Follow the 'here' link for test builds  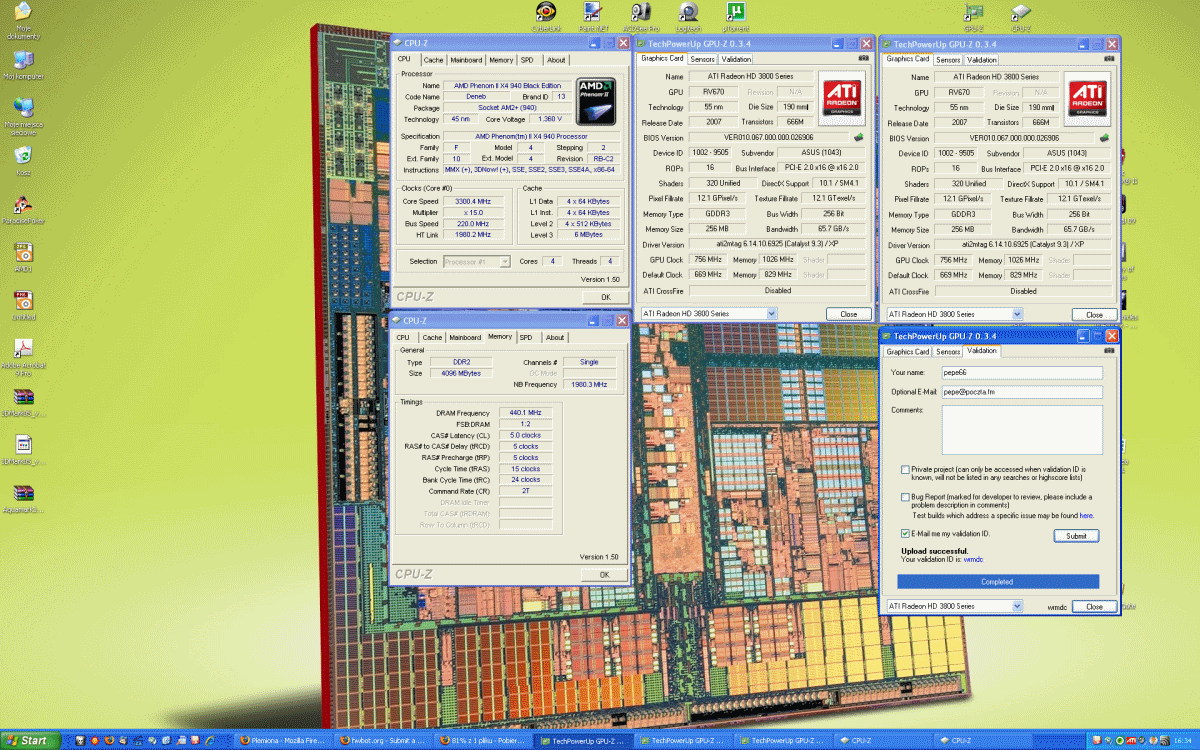(x=1086, y=515)
